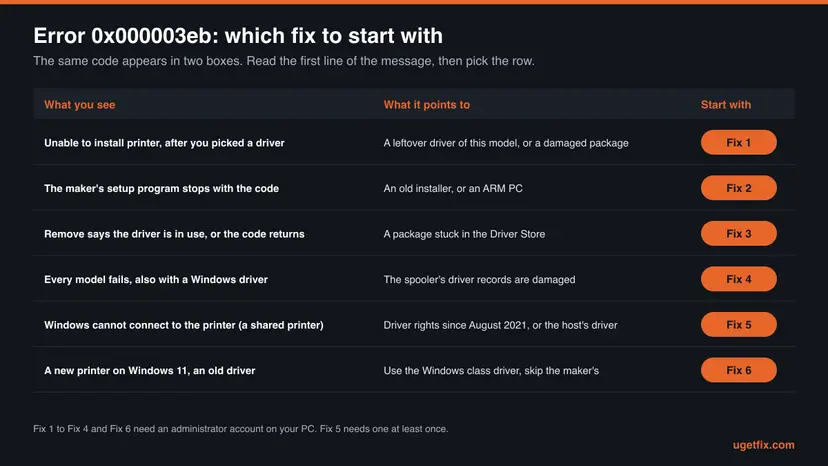Click the 'What you see' column header

click(x=80, y=105)
